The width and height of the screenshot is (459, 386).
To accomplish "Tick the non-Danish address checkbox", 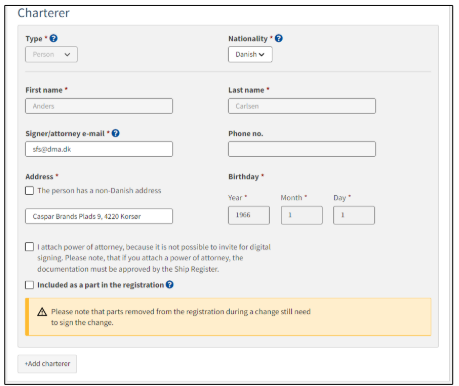I will tap(29, 191).
